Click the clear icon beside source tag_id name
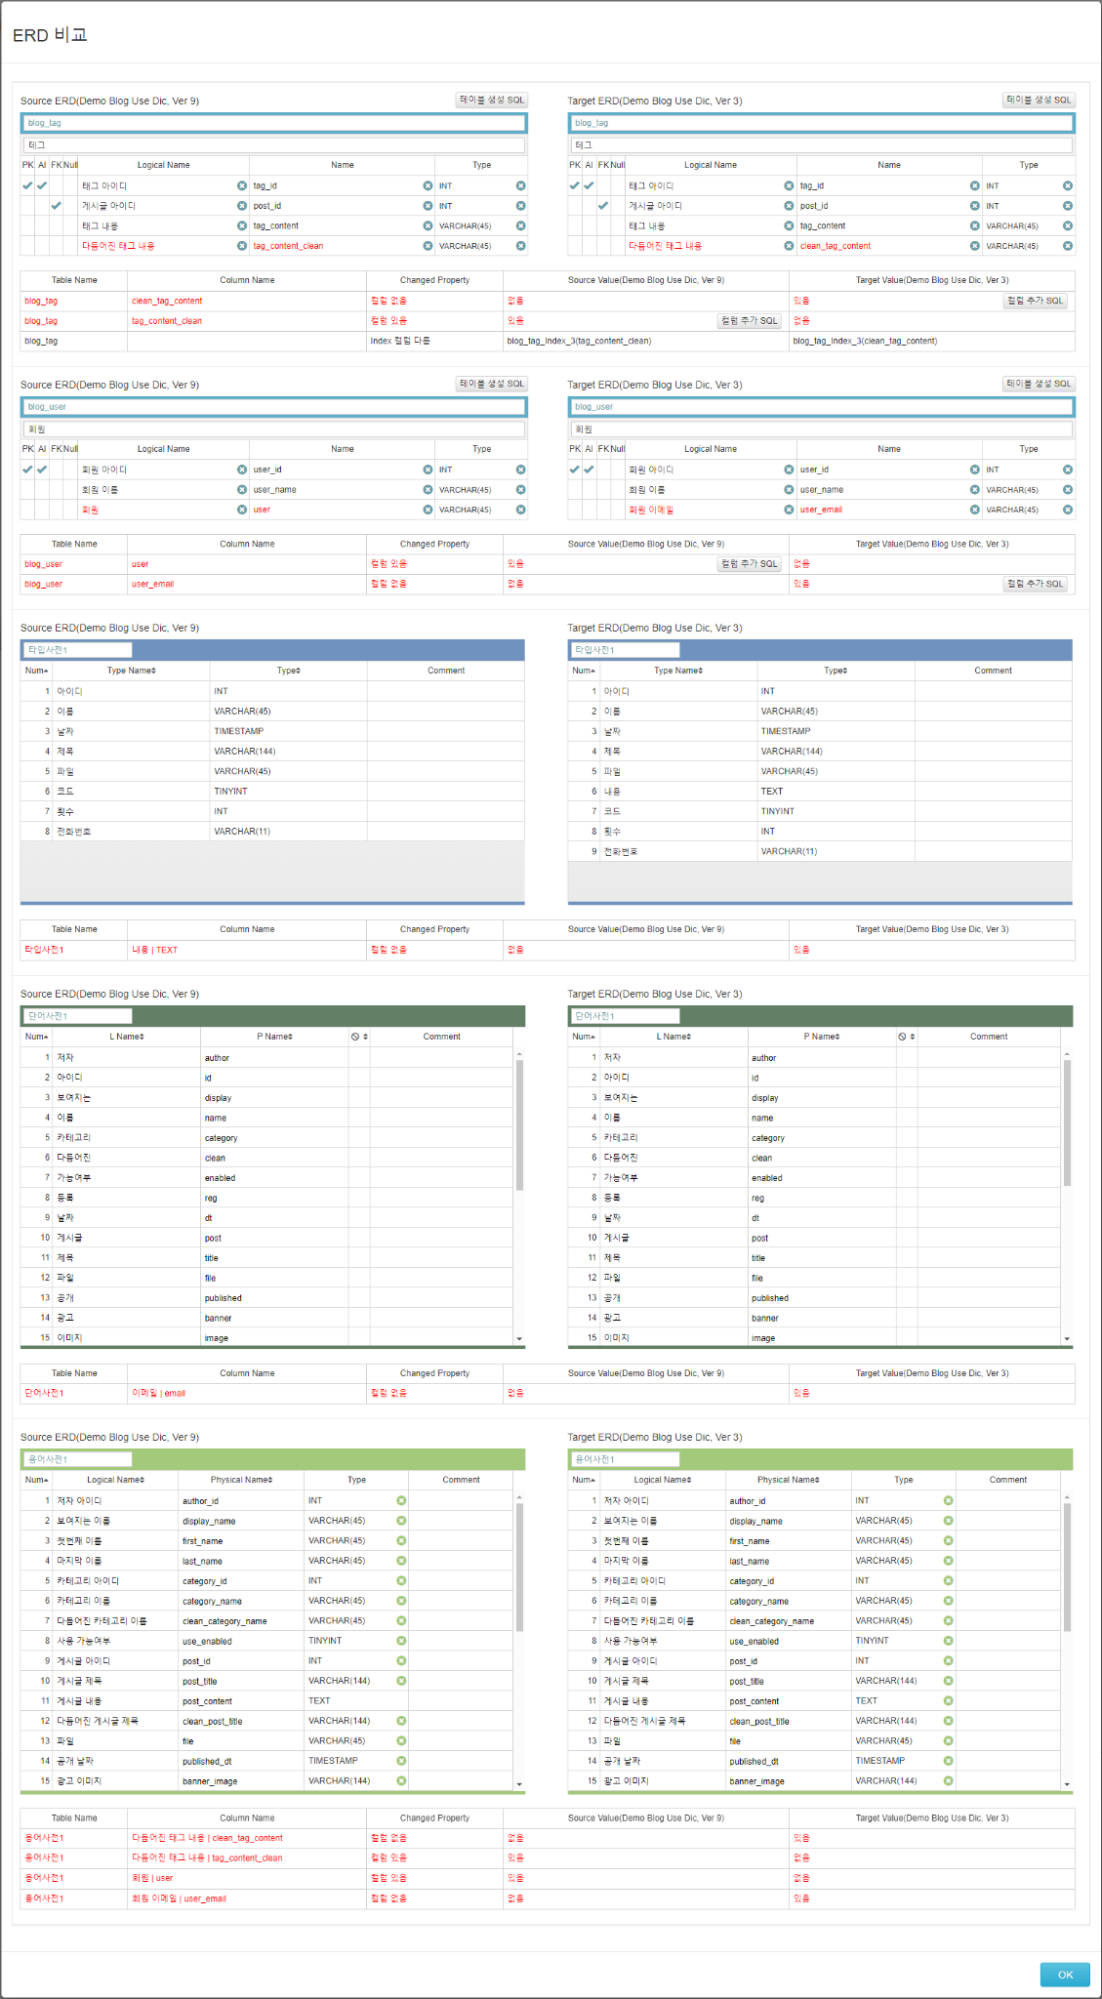This screenshot has width=1102, height=1999. [428, 186]
